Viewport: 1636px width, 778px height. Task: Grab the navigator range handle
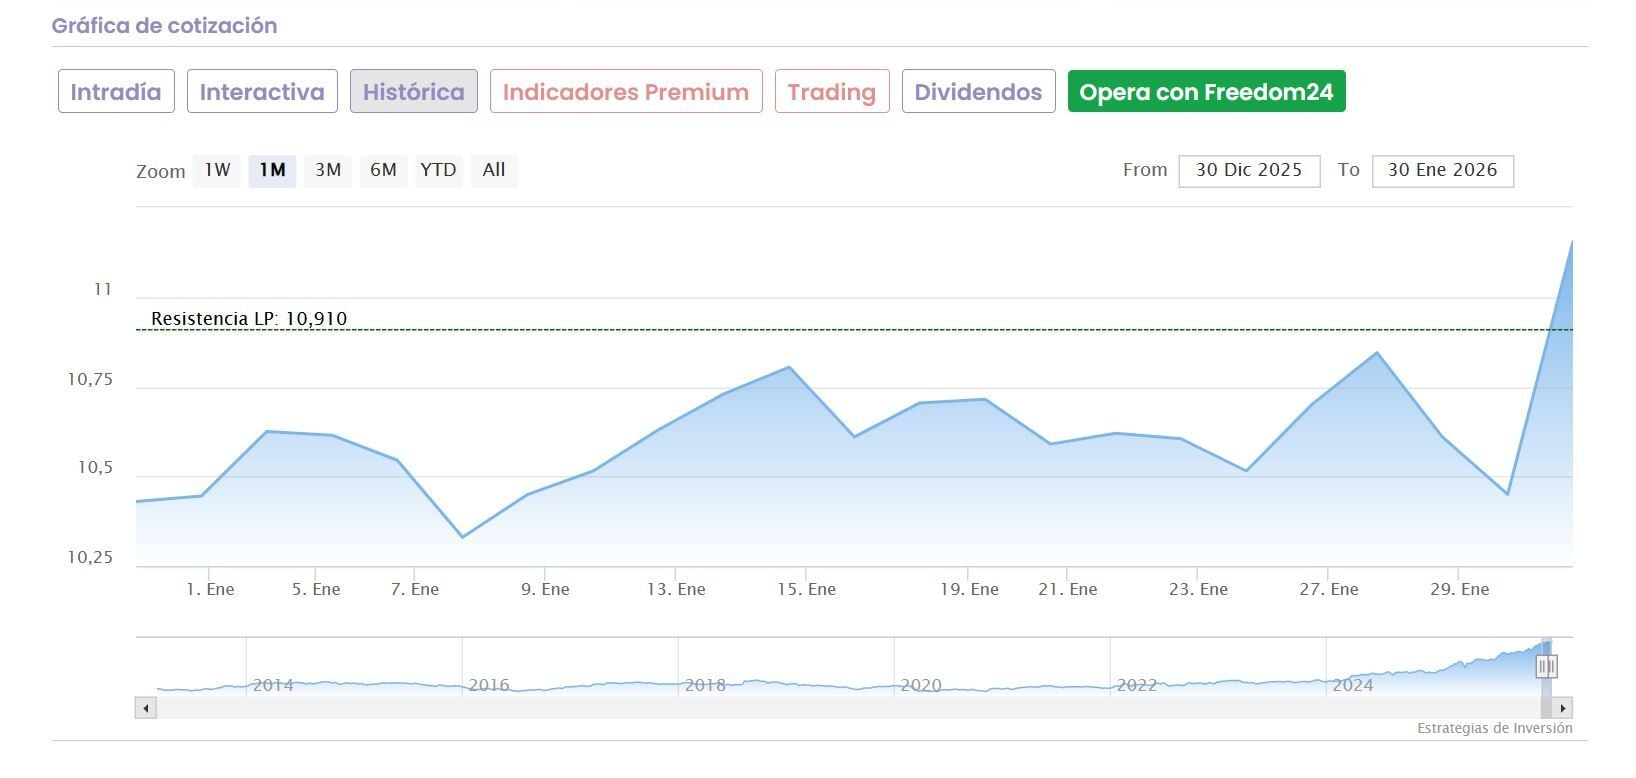click(1547, 666)
